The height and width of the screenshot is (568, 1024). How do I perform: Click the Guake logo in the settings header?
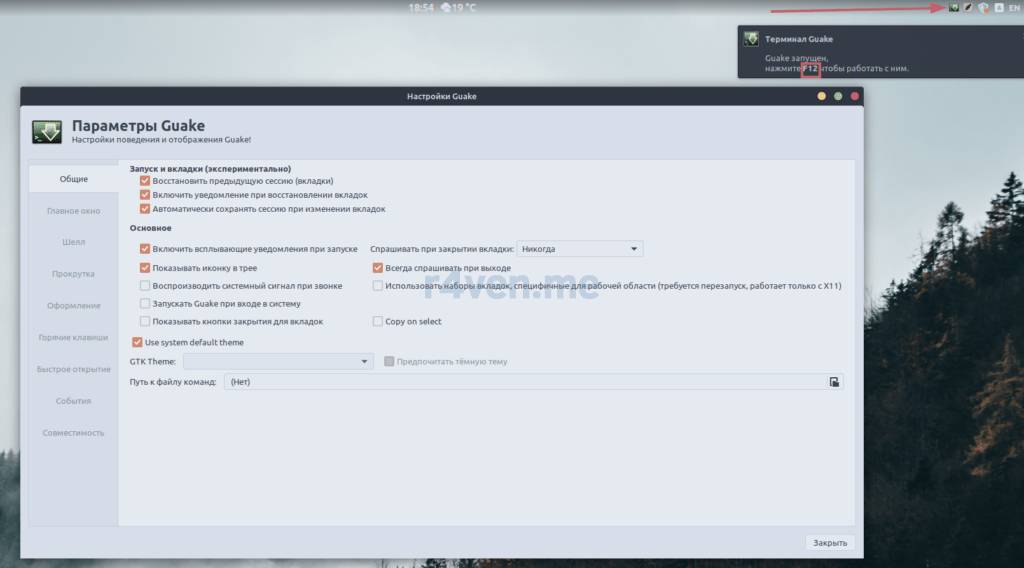(47, 131)
